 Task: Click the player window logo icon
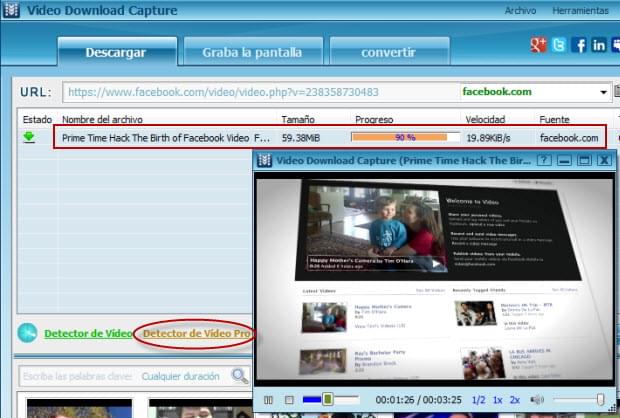264,160
